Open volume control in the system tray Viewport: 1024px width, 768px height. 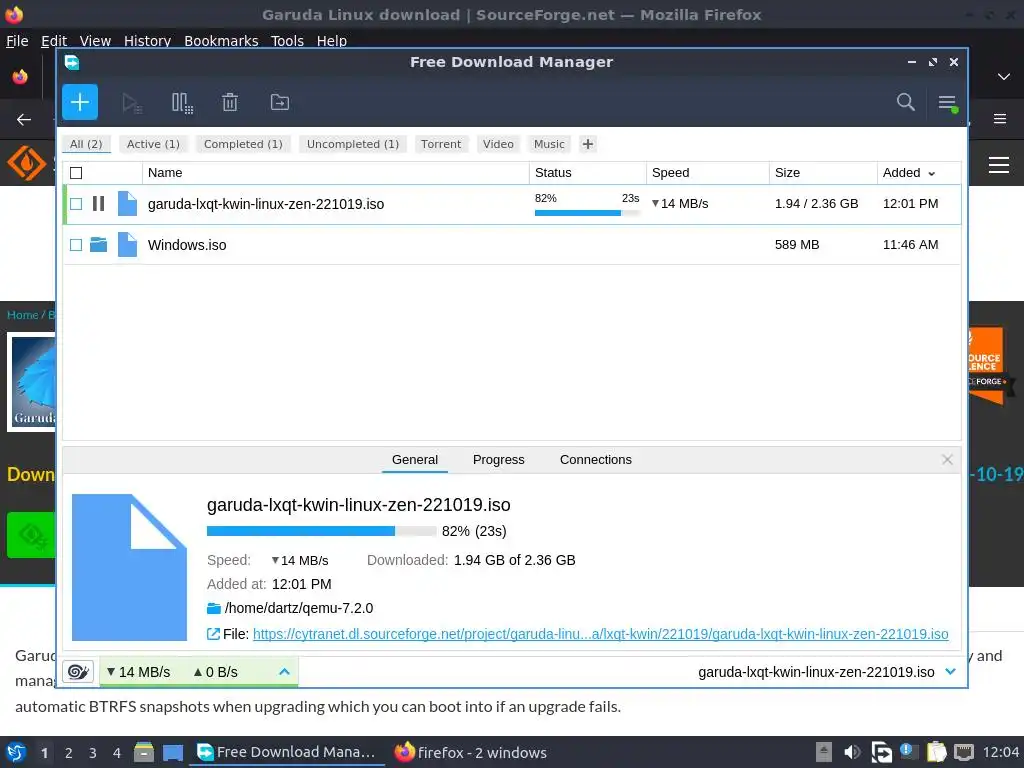[x=852, y=752]
